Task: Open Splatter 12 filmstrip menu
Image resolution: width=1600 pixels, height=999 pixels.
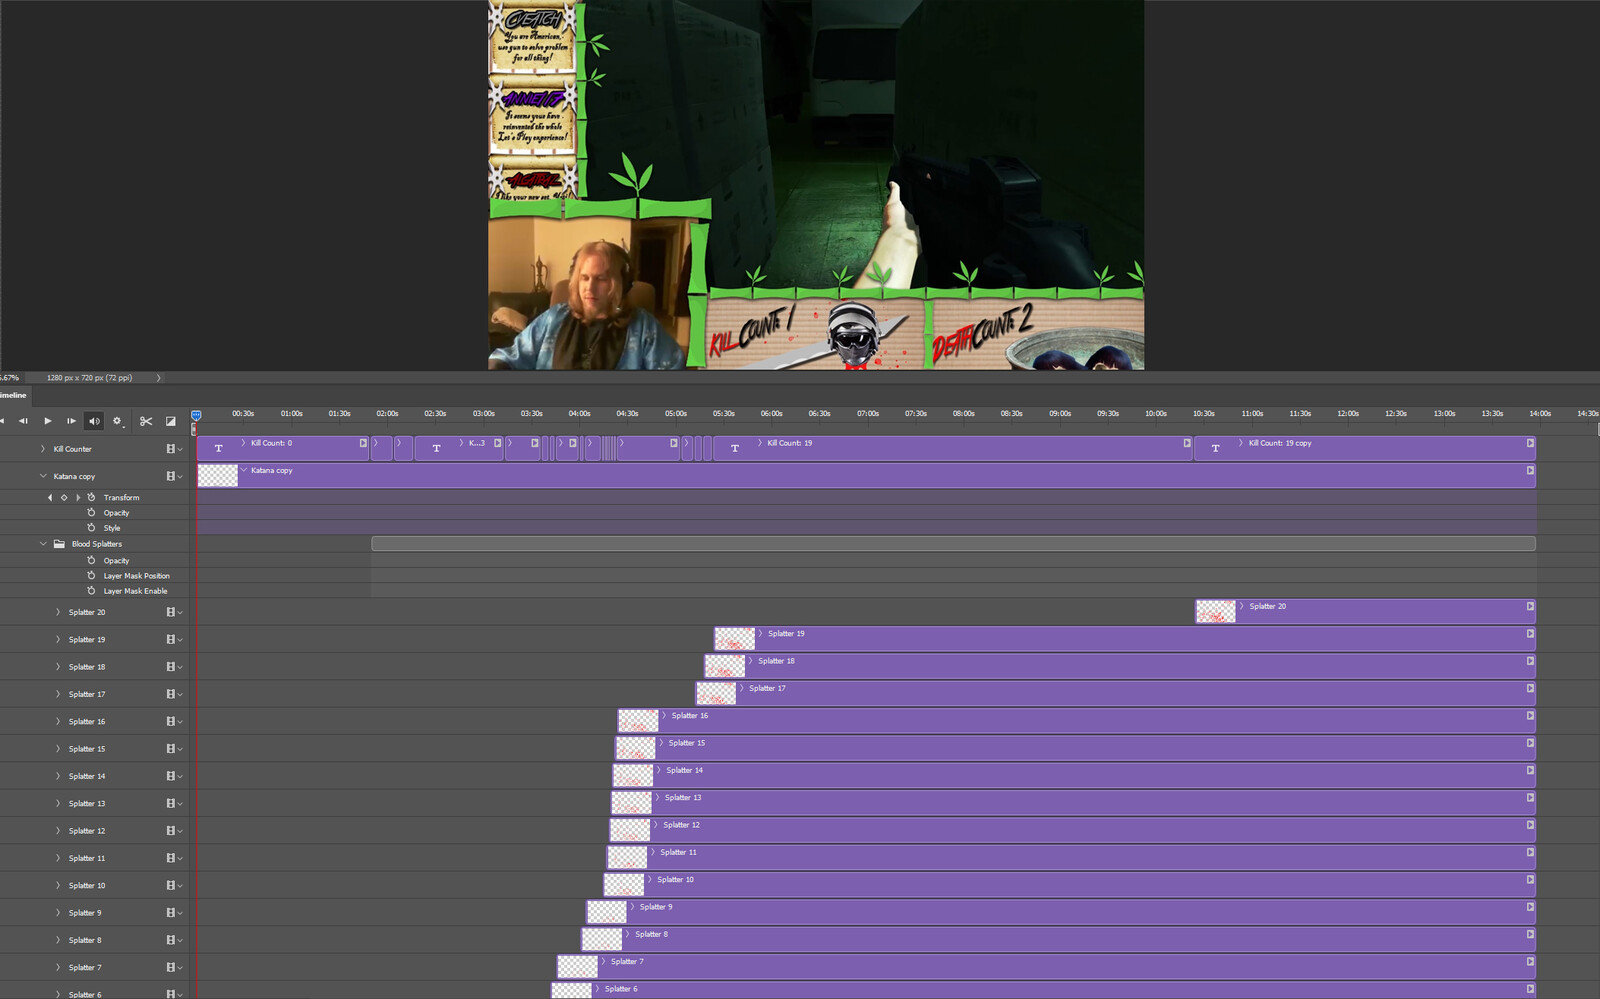Action: pos(174,831)
